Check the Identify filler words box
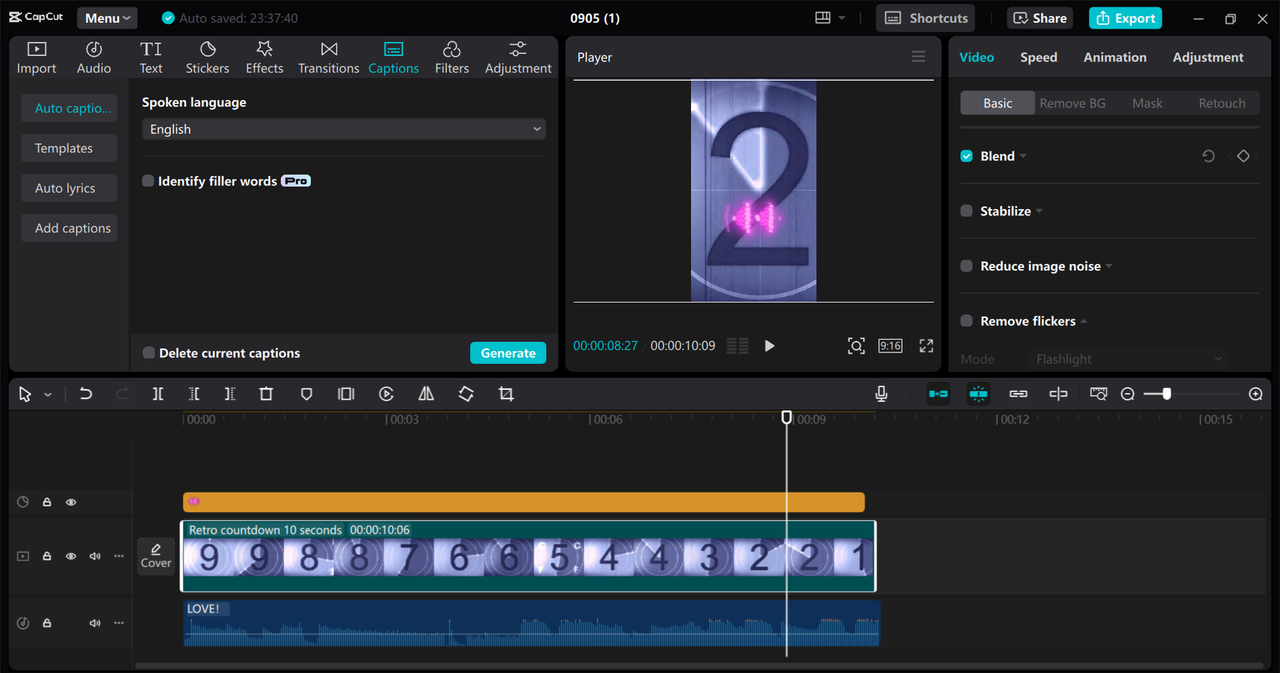This screenshot has height=673, width=1280. point(148,181)
